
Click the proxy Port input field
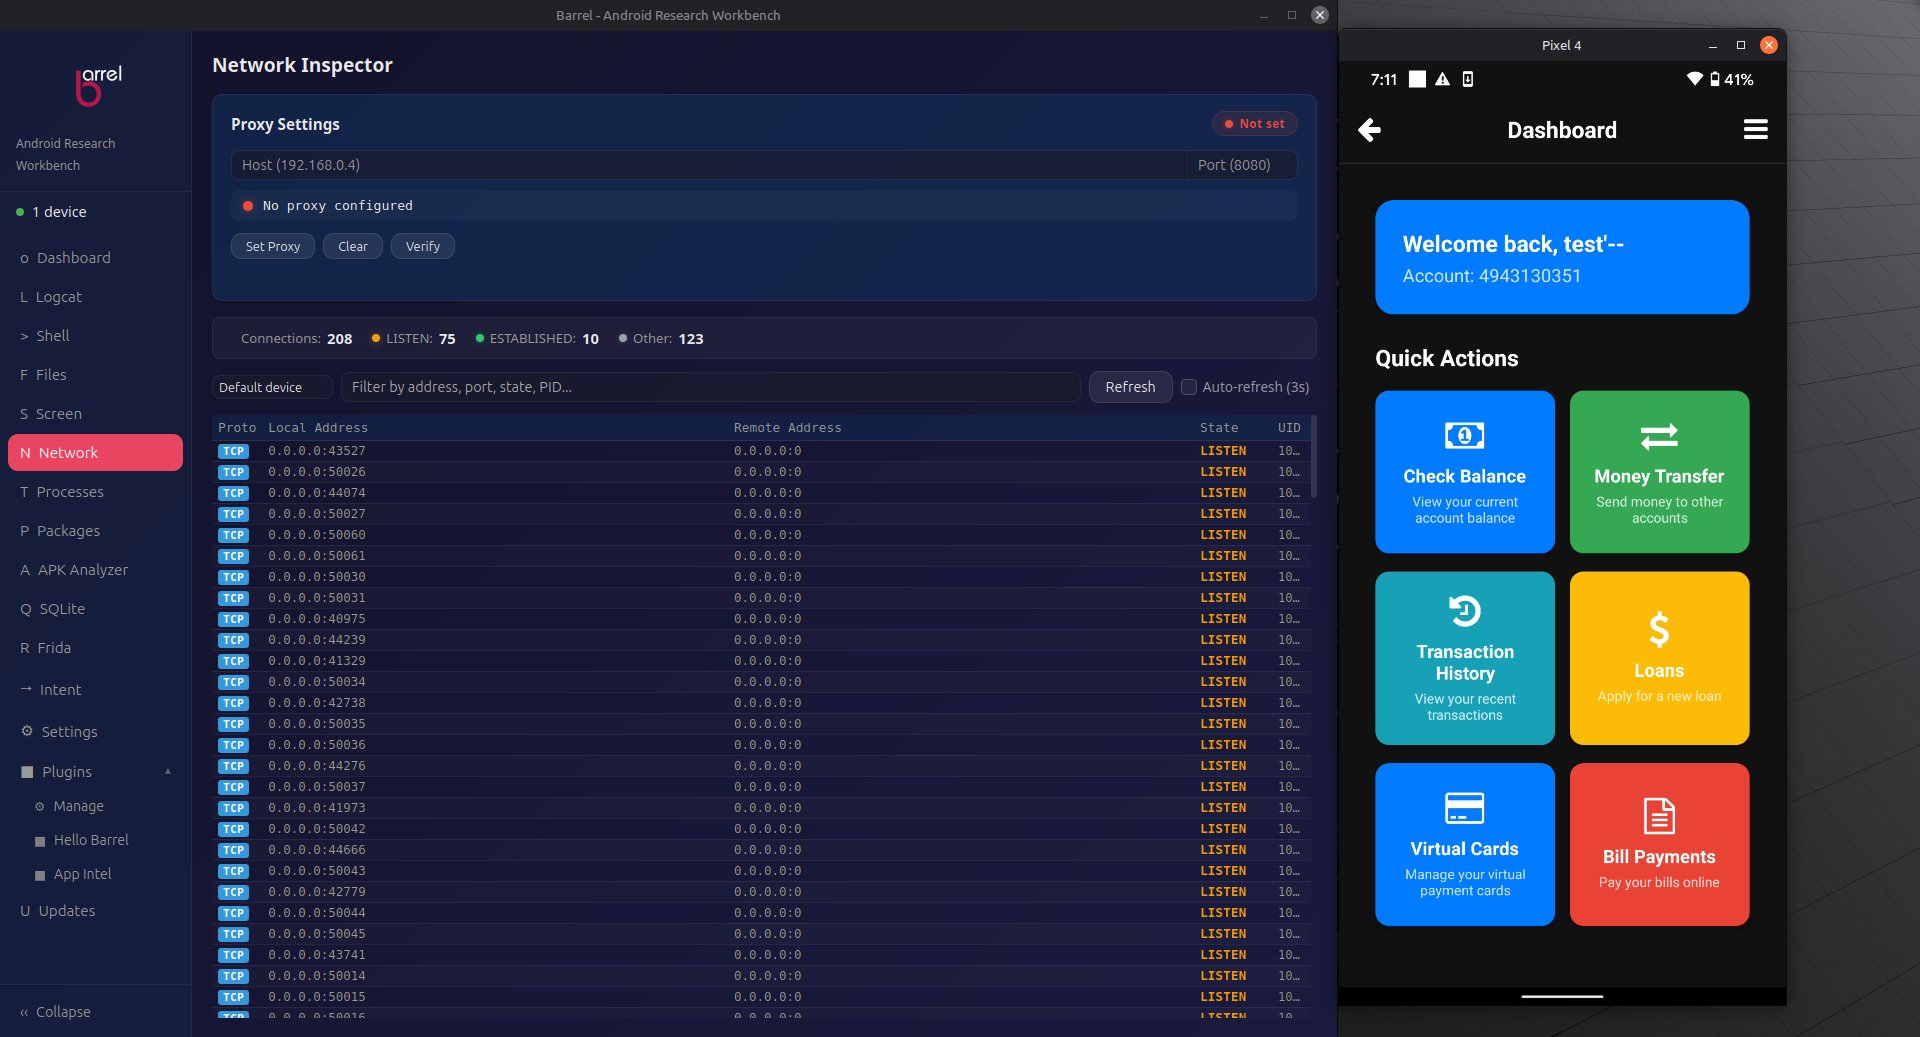click(x=1242, y=165)
